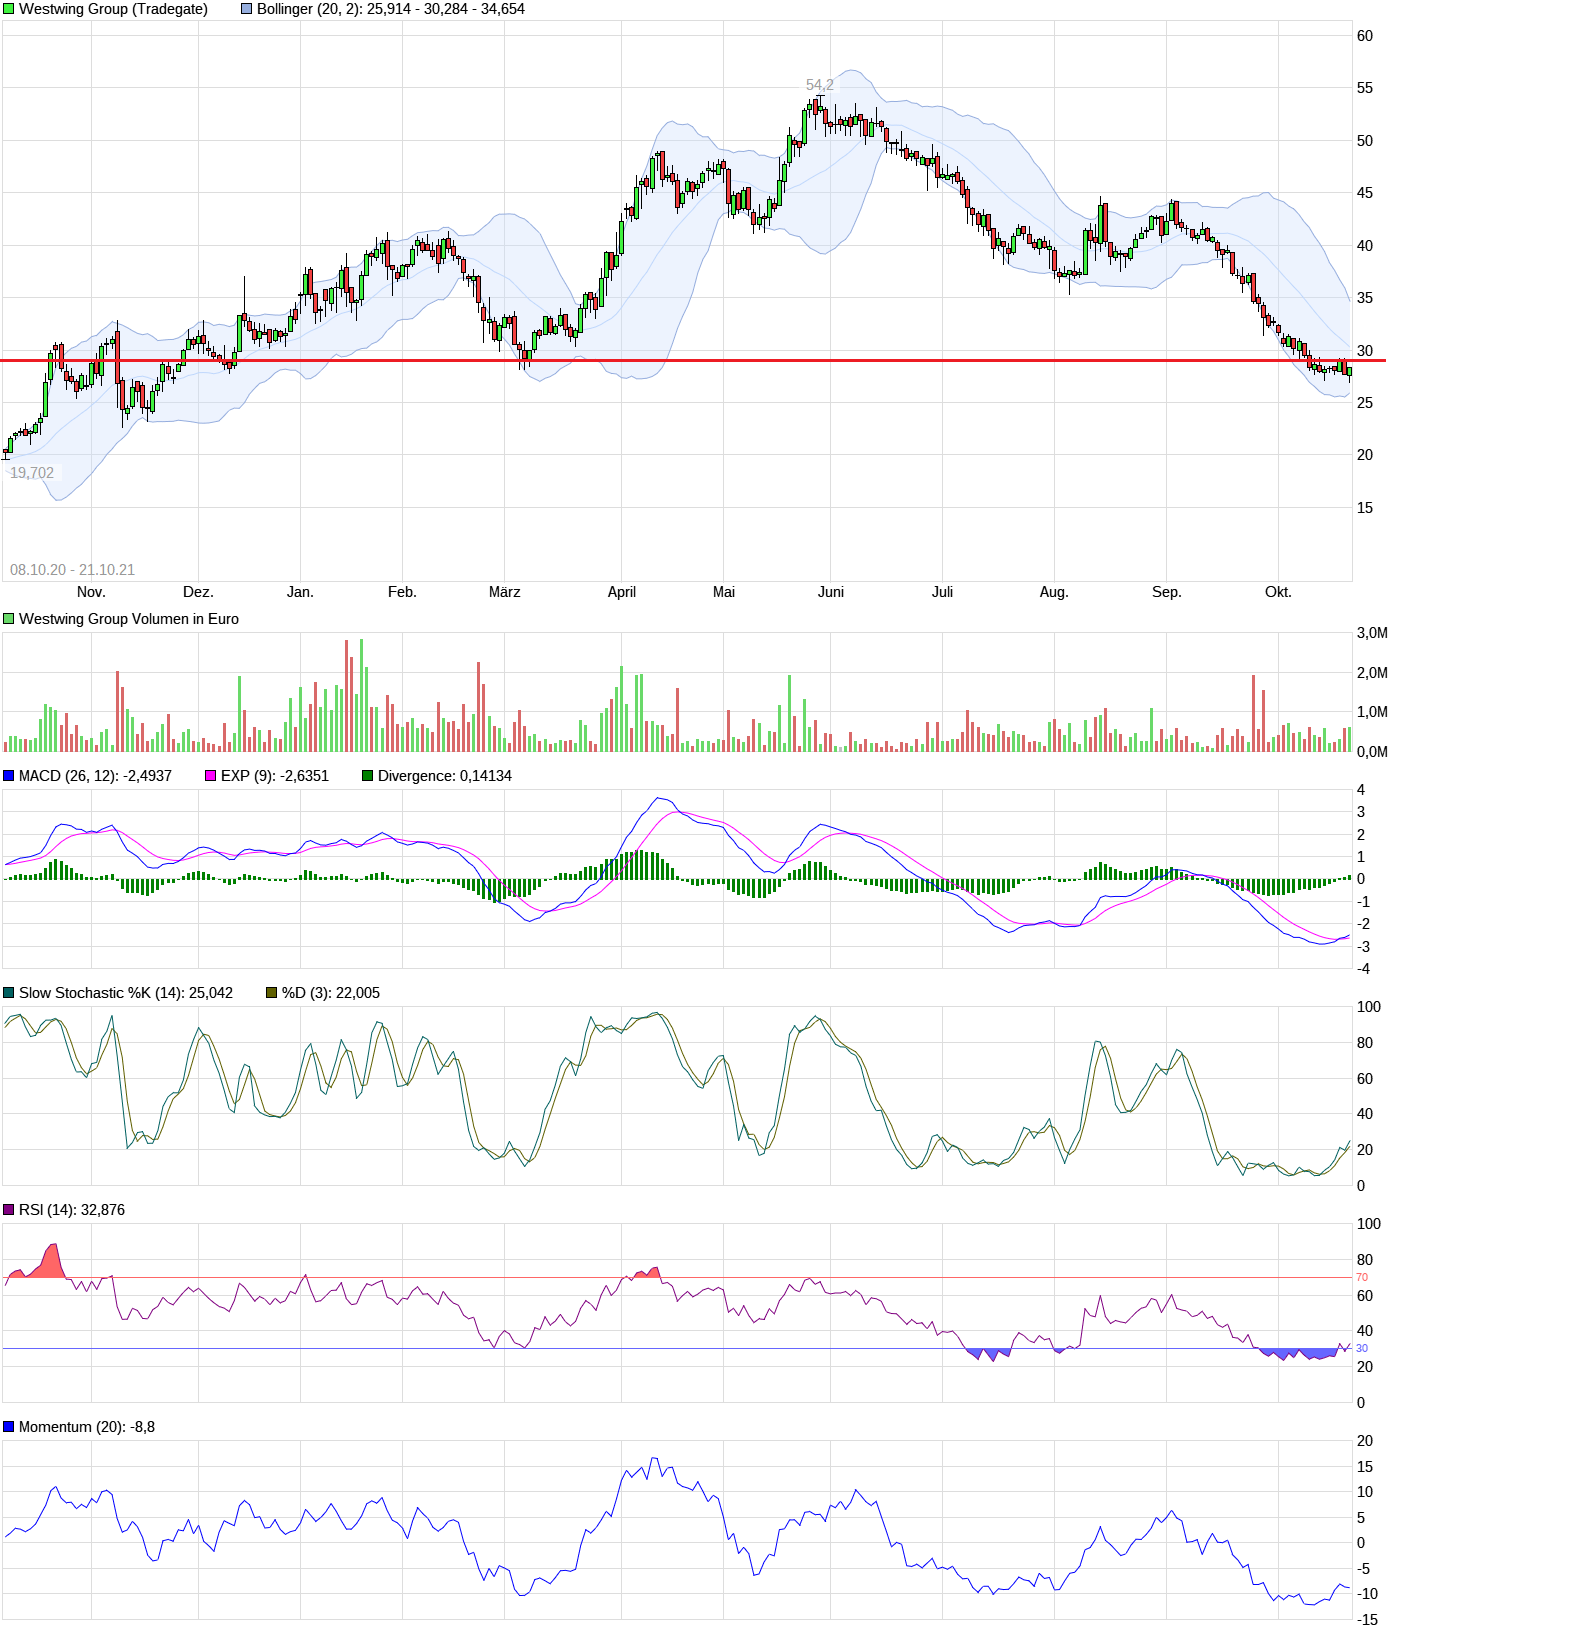The width and height of the screenshot is (1576, 1634).
Task: Click the 55 value on price axis
Action: (1365, 88)
